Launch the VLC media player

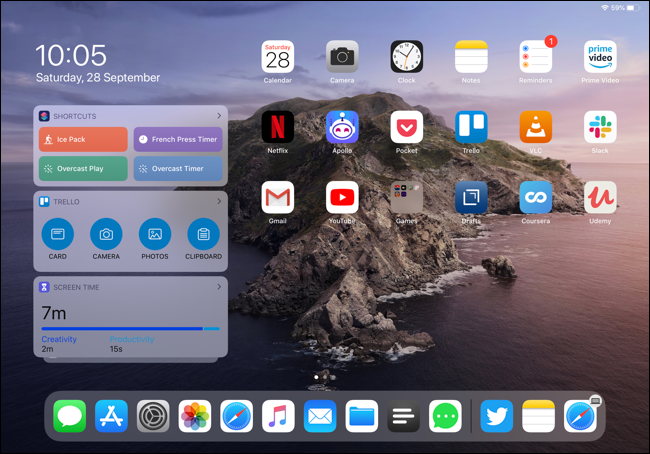pos(536,127)
